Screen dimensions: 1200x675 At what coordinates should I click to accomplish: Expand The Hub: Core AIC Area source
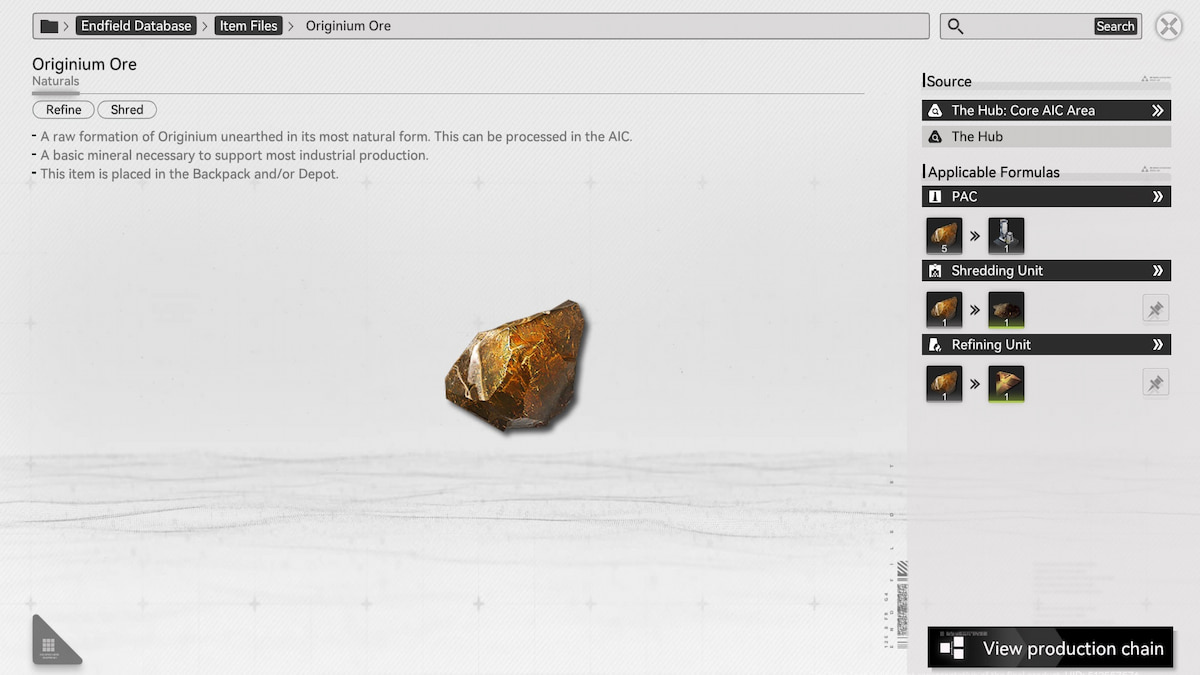[1157, 111]
